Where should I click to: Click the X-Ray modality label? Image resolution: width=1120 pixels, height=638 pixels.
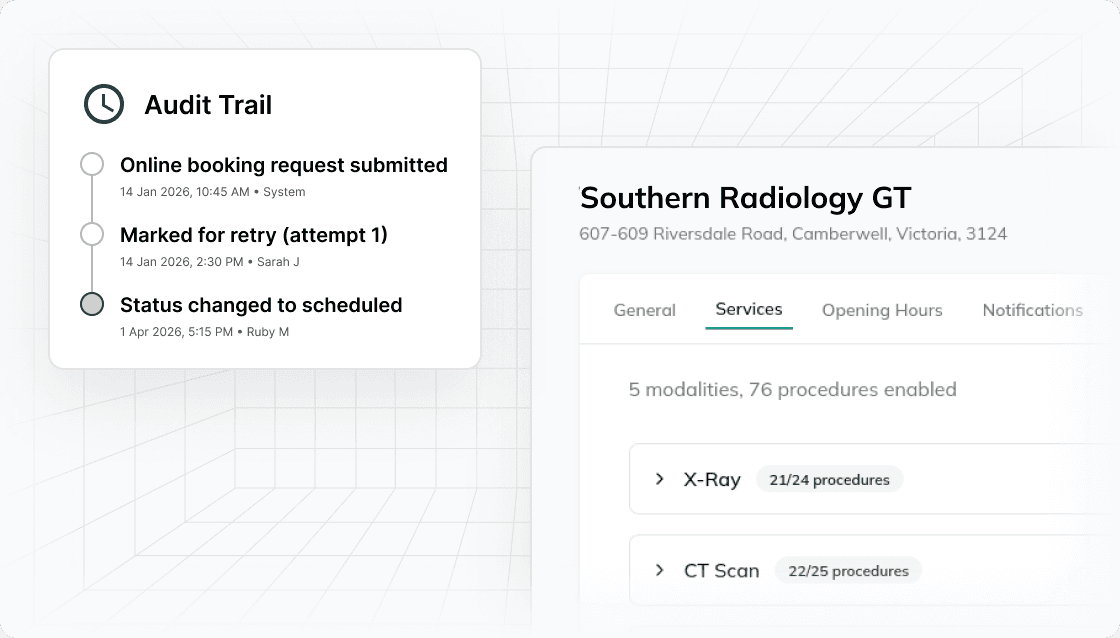pyautogui.click(x=712, y=479)
